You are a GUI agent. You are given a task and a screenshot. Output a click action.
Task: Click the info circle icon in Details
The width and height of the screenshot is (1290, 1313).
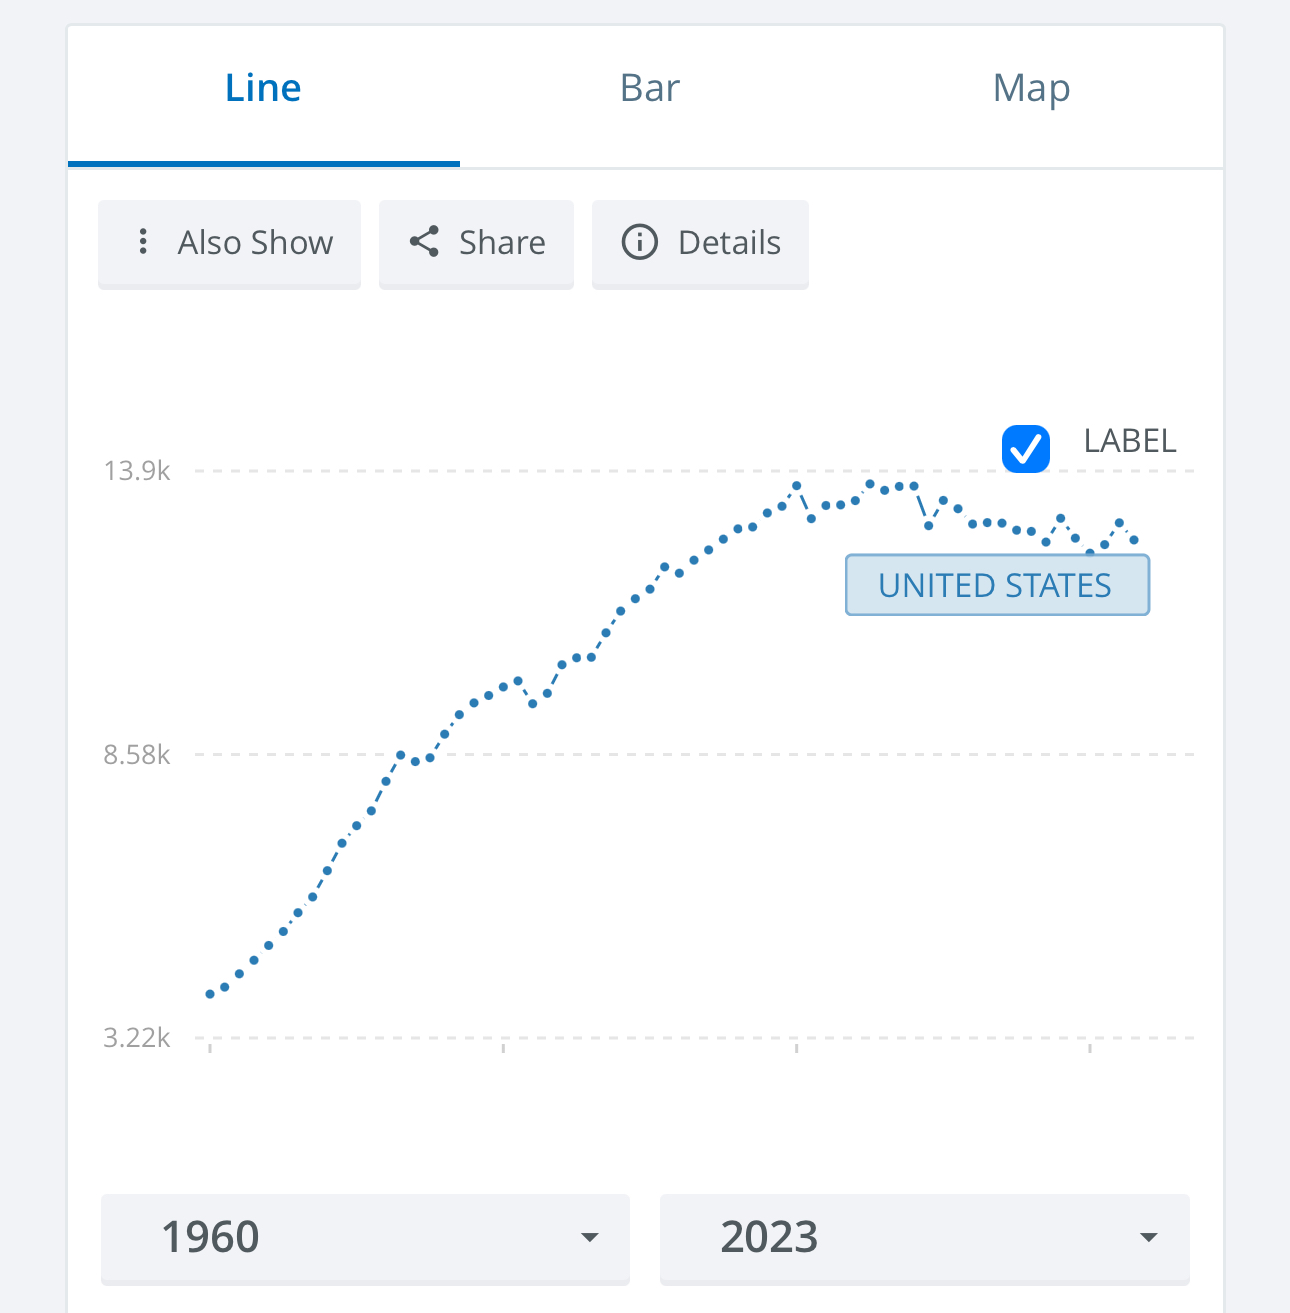coord(640,242)
